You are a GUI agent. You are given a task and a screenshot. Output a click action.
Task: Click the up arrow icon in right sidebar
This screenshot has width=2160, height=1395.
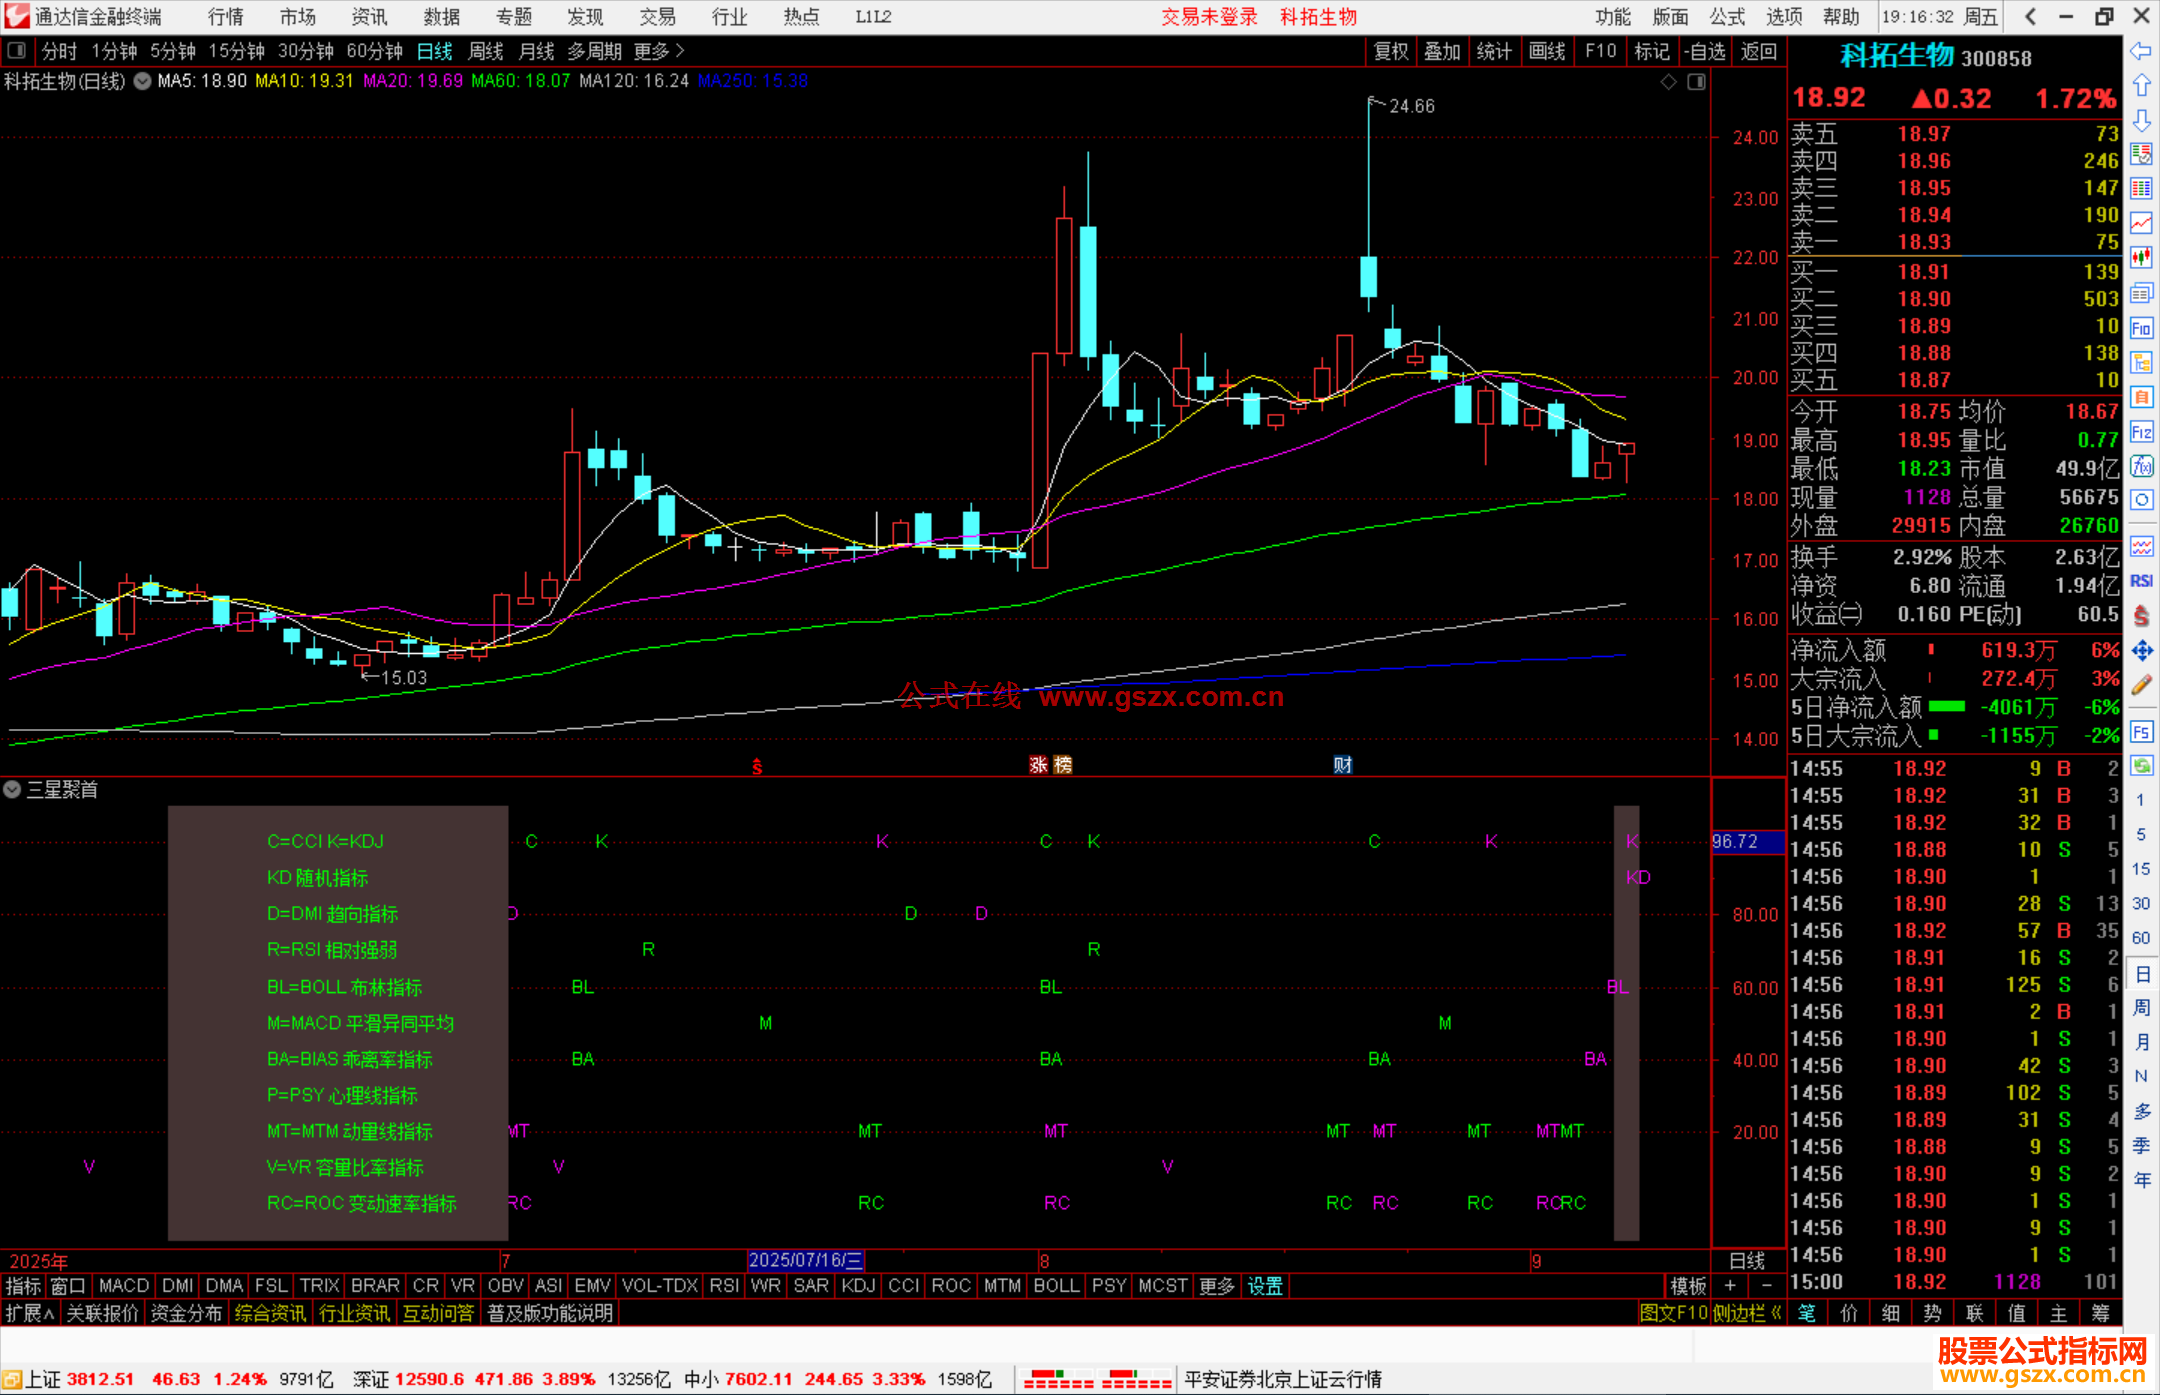(2141, 86)
